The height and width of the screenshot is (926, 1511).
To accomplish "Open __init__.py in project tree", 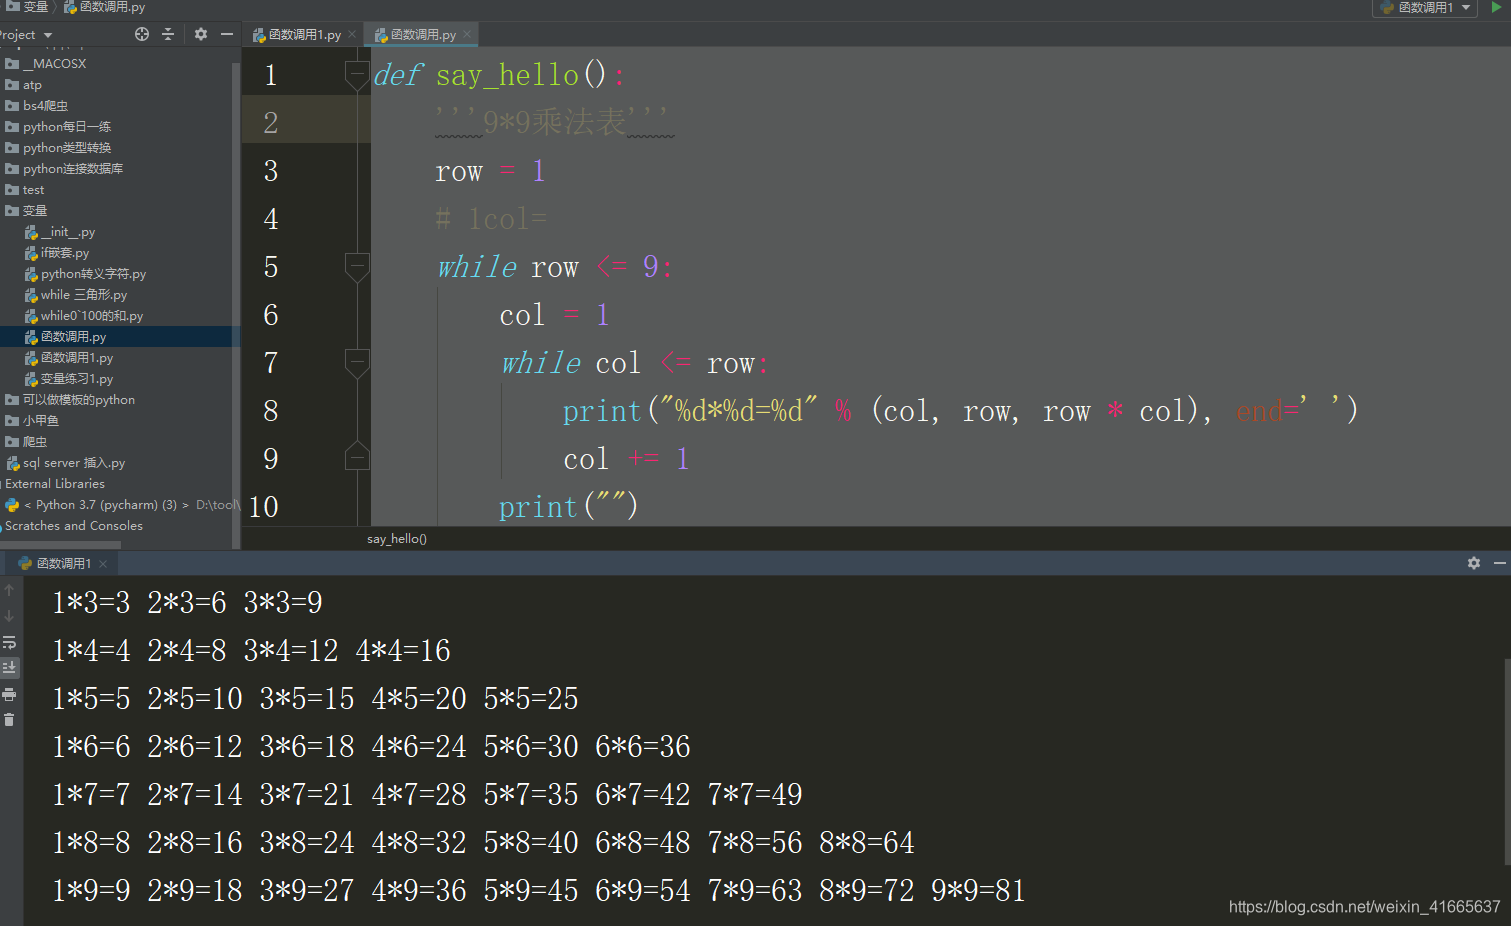I will click(x=61, y=232).
